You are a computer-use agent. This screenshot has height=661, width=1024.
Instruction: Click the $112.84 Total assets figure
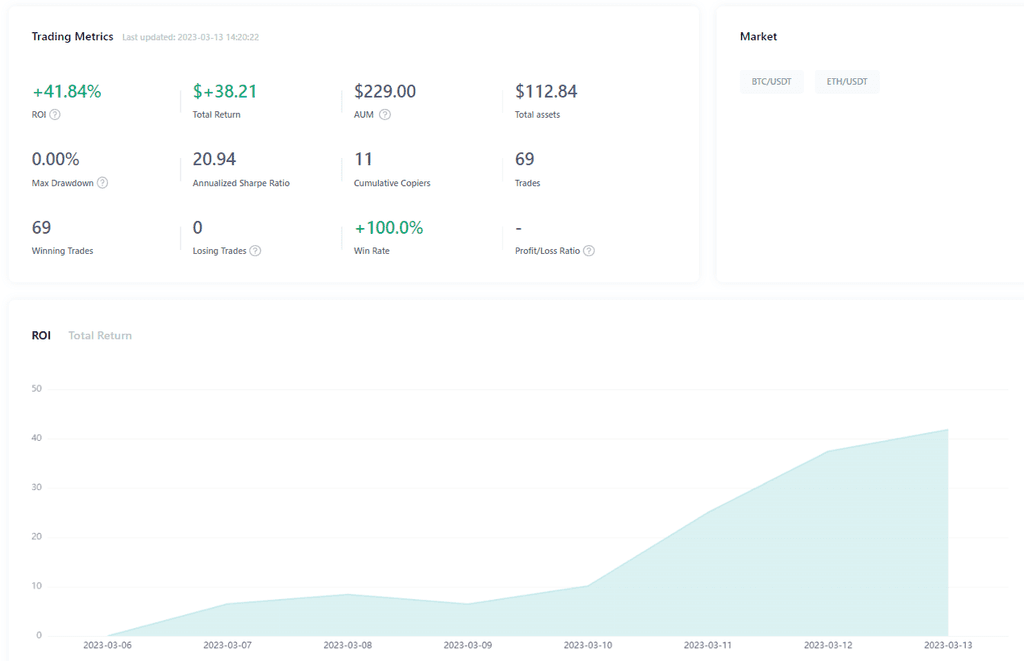546,91
